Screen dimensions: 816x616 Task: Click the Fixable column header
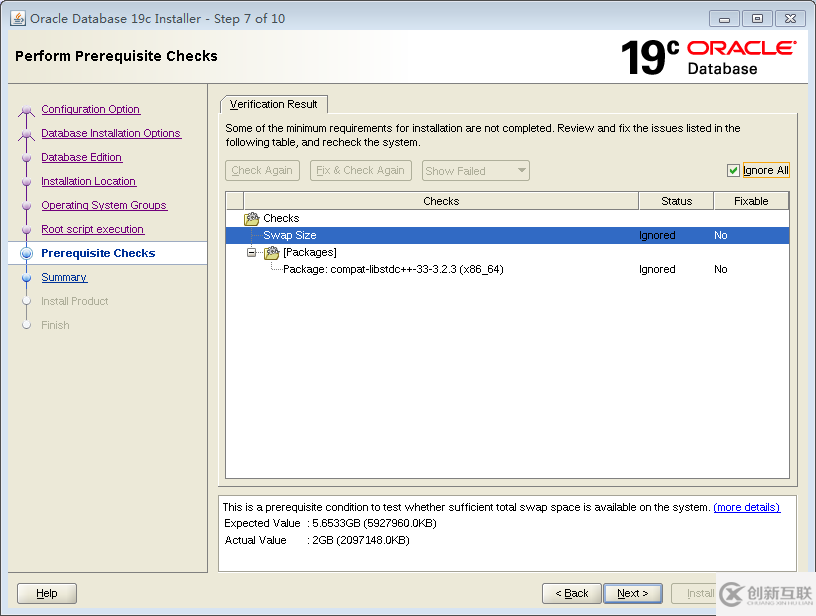751,201
